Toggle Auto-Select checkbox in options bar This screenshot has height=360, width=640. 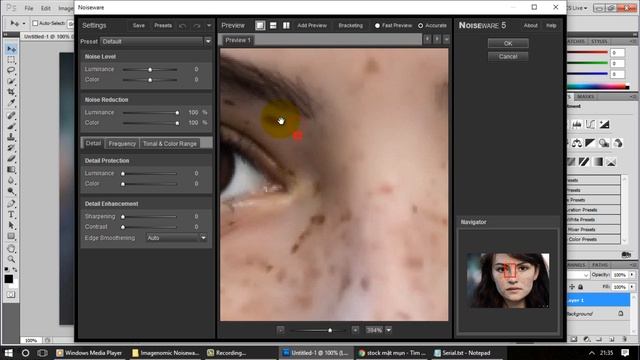click(35, 23)
